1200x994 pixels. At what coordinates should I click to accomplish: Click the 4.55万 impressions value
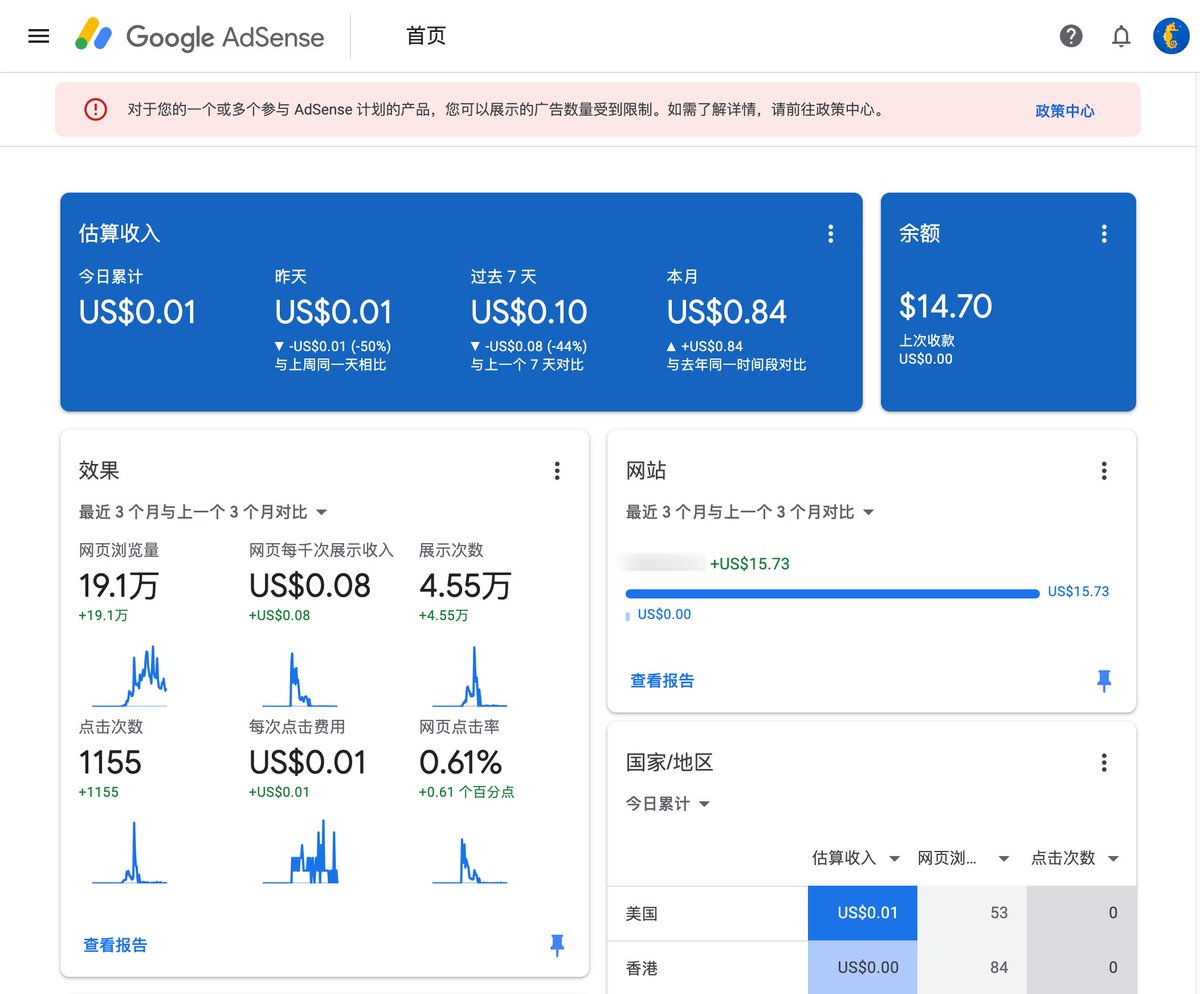click(465, 585)
